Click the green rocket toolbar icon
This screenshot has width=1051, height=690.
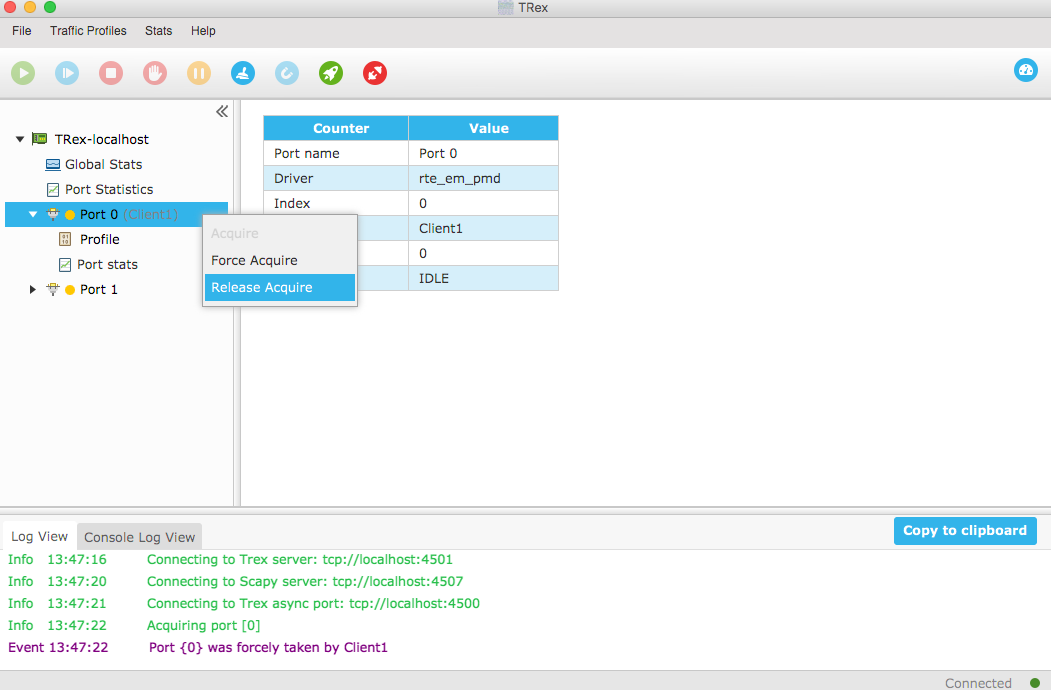[x=331, y=73]
